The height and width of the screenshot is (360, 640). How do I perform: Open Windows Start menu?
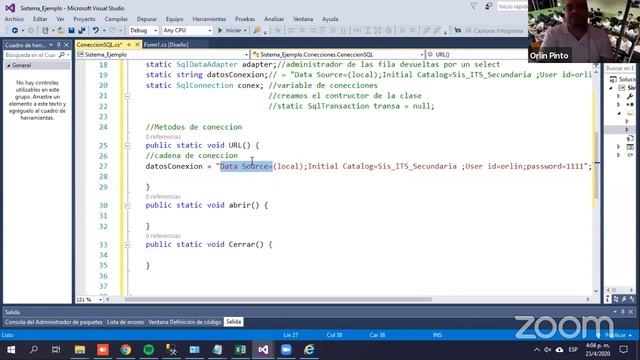11,350
